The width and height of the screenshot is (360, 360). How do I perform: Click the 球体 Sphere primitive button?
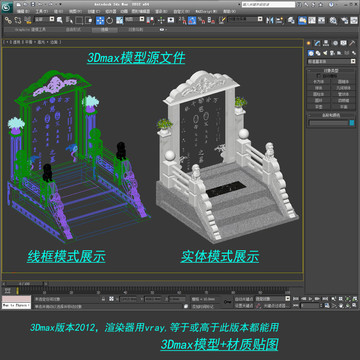319,88
